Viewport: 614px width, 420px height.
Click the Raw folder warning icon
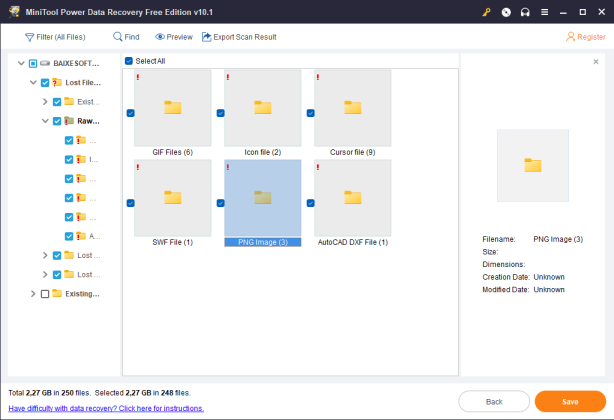[x=69, y=121]
